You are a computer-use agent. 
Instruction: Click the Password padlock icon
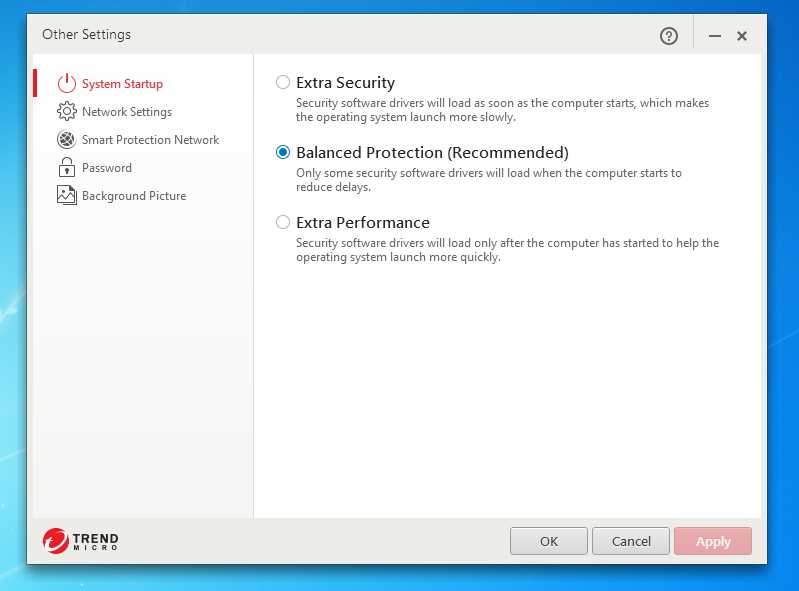pyautogui.click(x=67, y=168)
